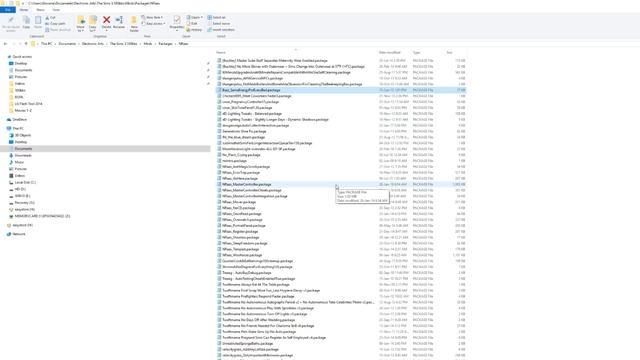Open Desktop under Quick access
The image size is (640, 360).
(x=18, y=63)
